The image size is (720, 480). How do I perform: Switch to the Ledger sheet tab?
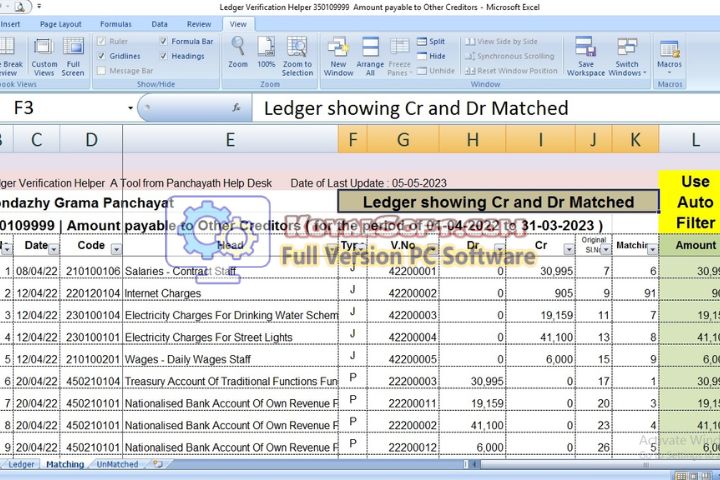click(21, 464)
